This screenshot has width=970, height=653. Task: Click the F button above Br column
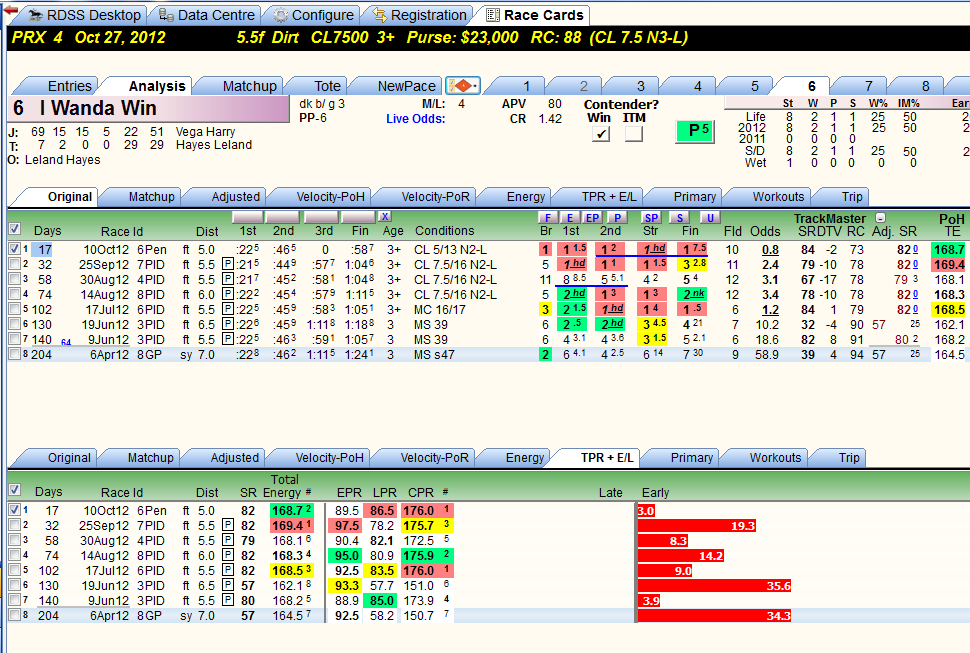tap(547, 217)
